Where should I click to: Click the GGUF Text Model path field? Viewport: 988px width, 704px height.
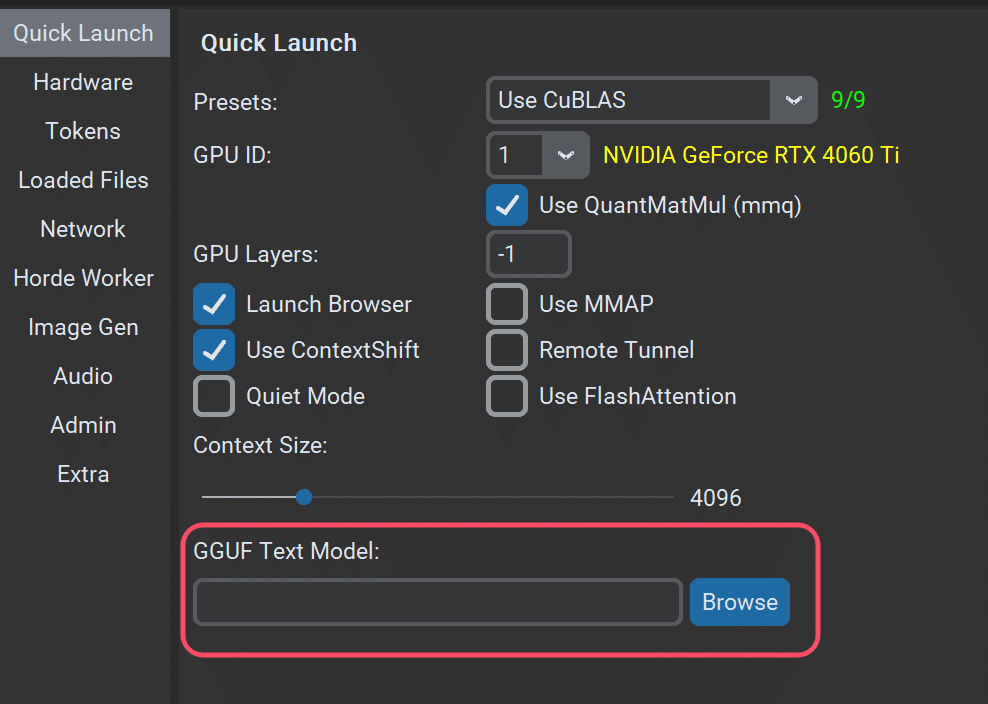click(x=438, y=602)
